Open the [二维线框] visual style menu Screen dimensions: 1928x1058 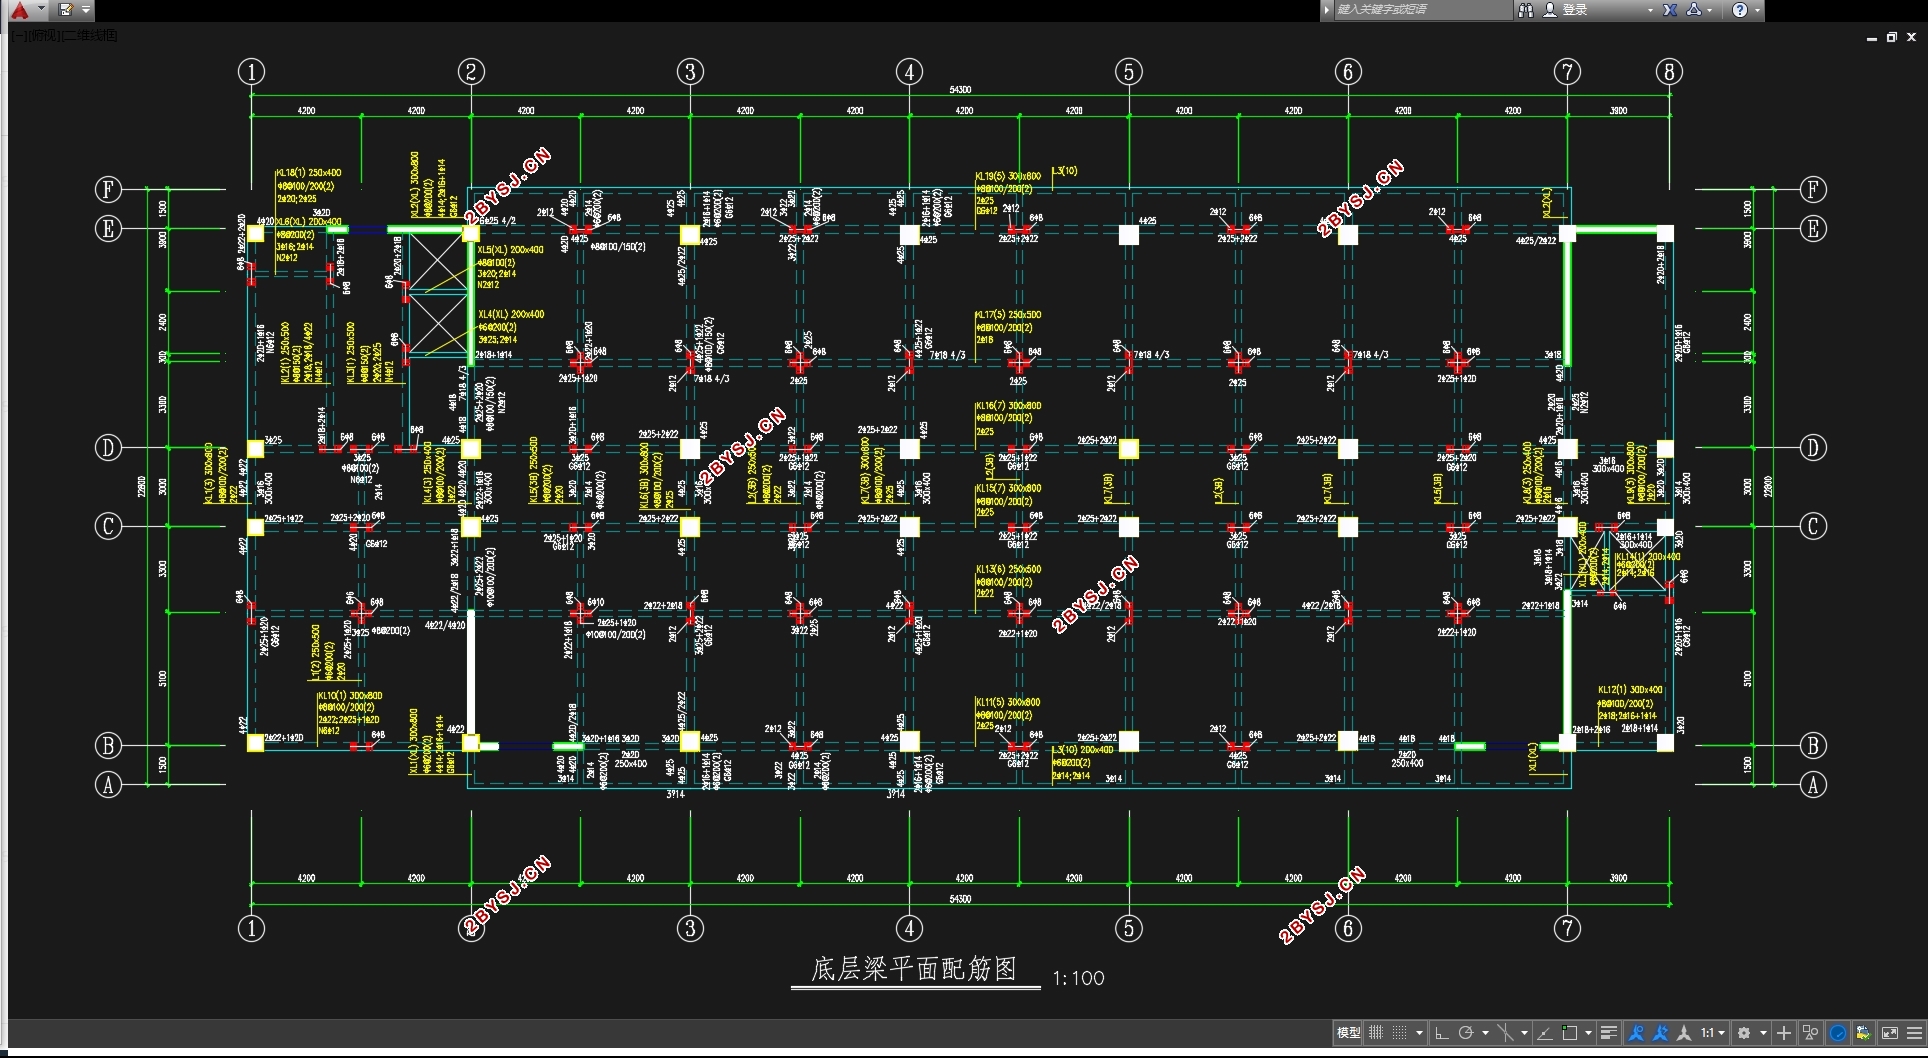(x=90, y=35)
